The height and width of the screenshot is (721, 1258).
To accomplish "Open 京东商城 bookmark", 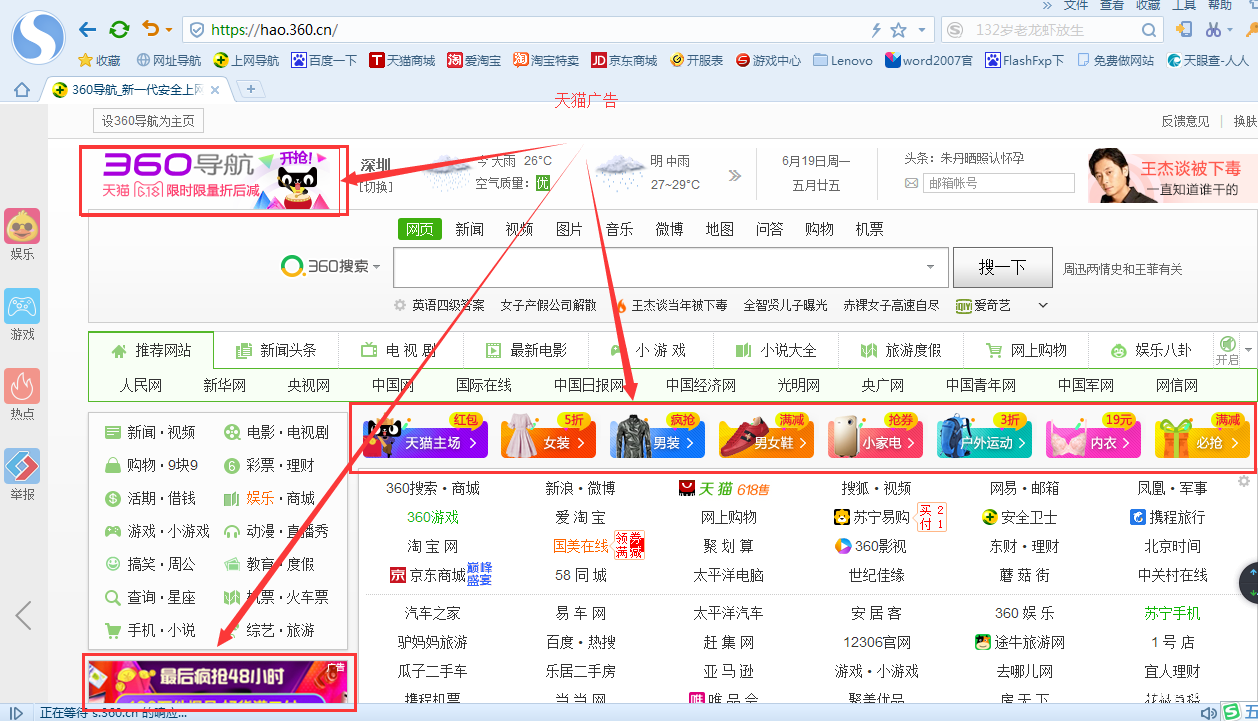I will (x=624, y=60).
